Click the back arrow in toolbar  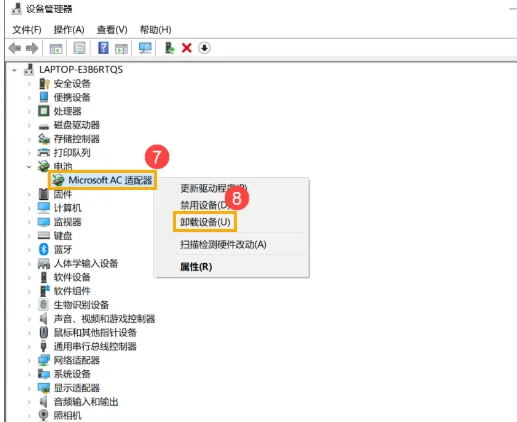[15, 48]
